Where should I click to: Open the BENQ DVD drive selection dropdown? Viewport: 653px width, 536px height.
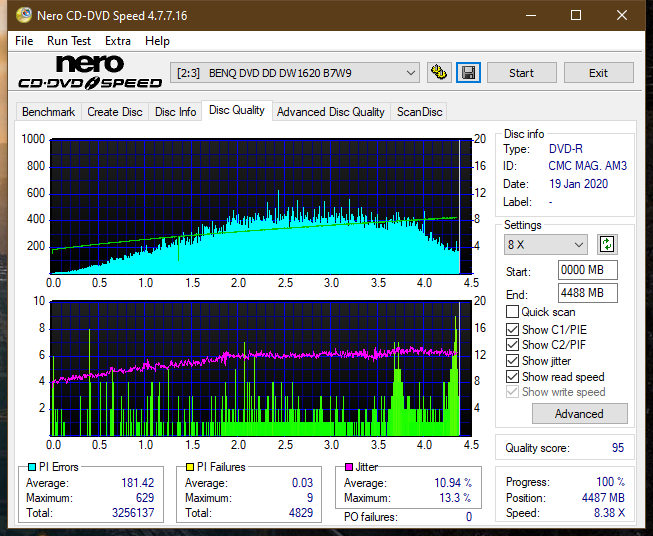(295, 73)
